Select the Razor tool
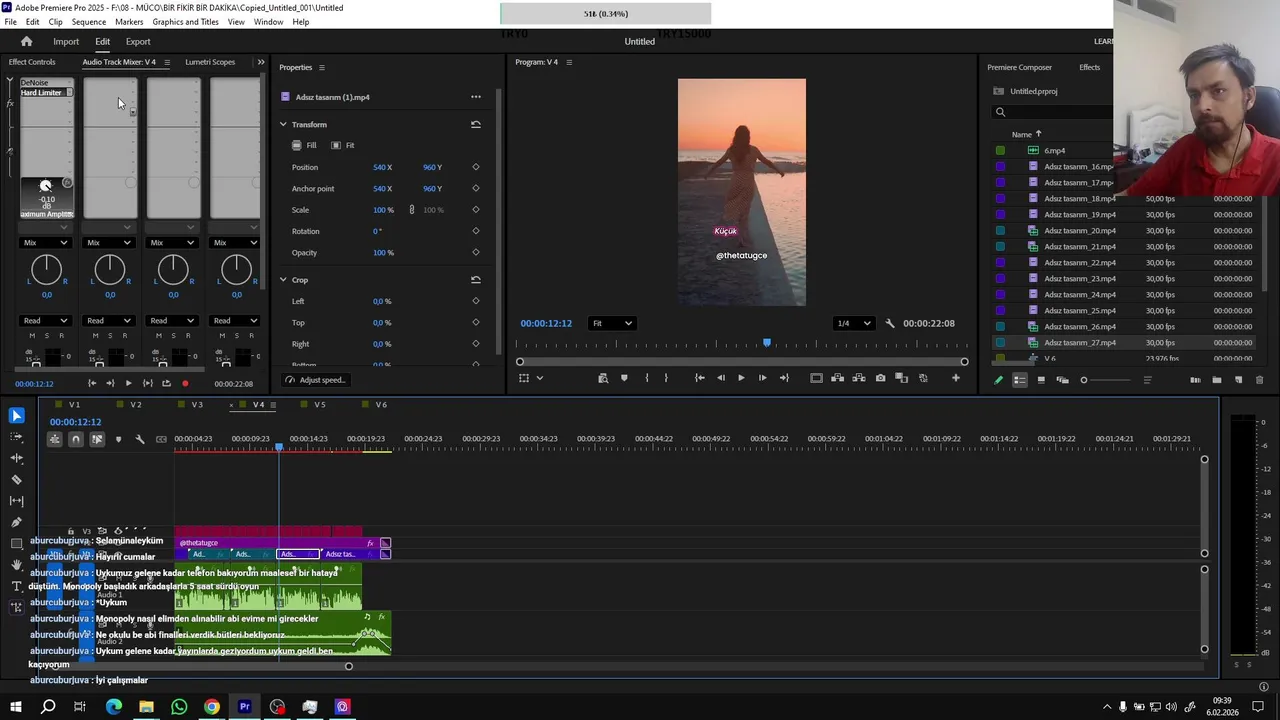The height and width of the screenshot is (720, 1280). [x=16, y=479]
